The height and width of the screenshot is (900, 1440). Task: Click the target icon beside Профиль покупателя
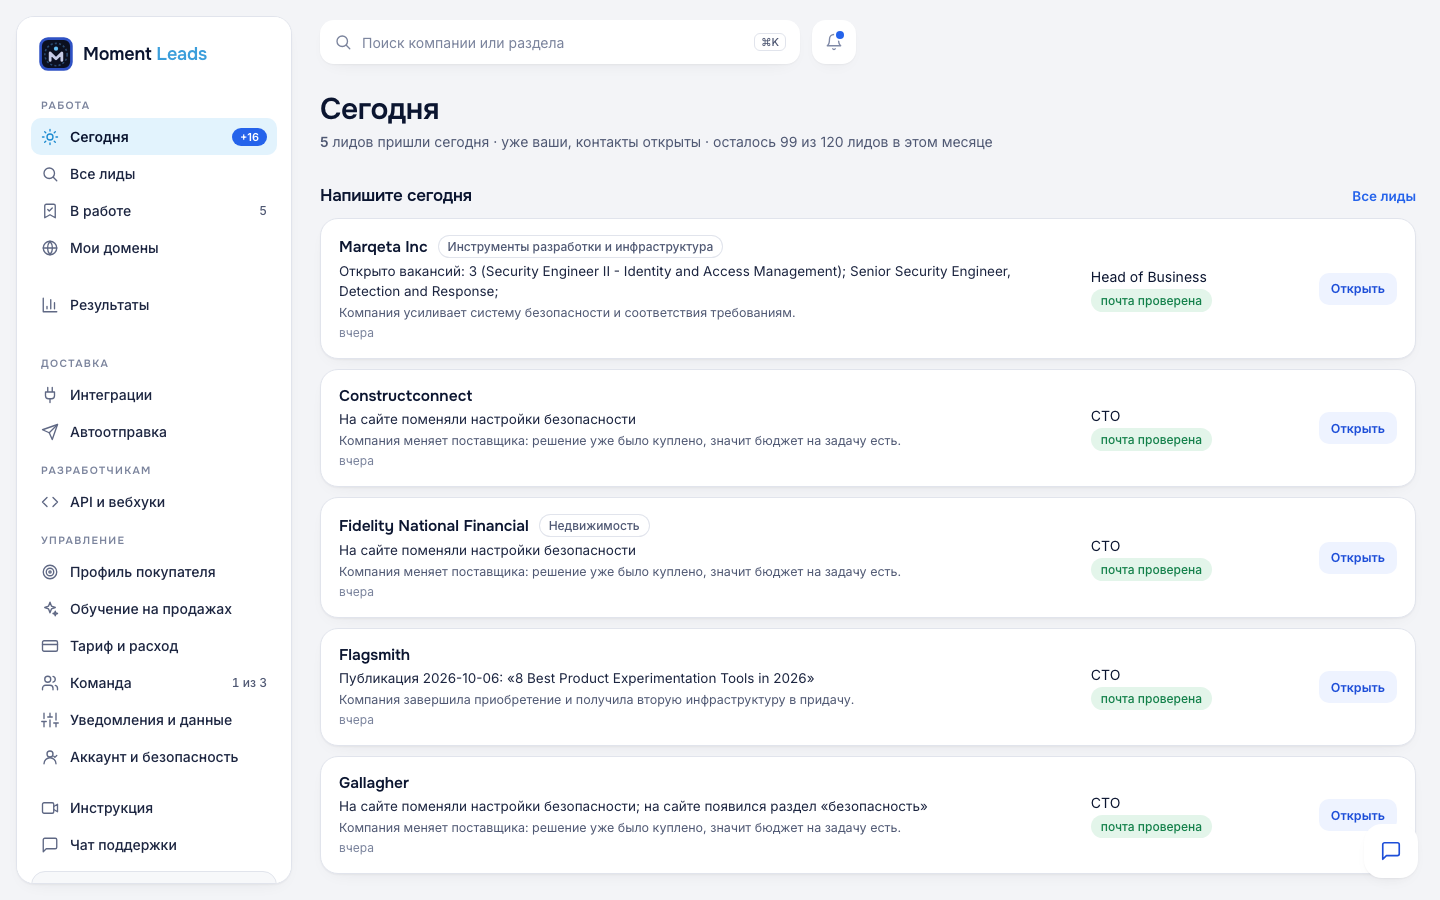[50, 572]
